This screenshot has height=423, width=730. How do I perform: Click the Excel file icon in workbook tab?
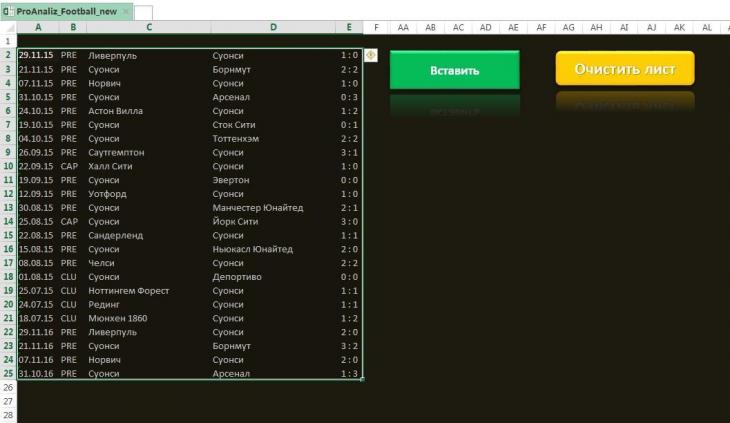[x=7, y=12]
